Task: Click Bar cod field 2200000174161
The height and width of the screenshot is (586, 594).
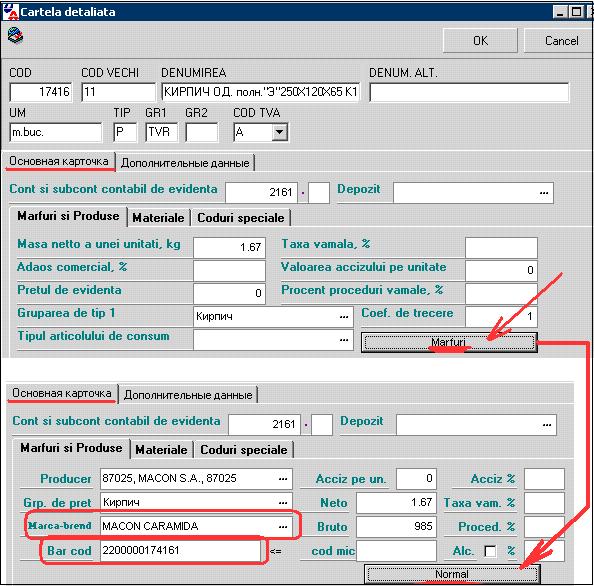Action: pyautogui.click(x=180, y=550)
